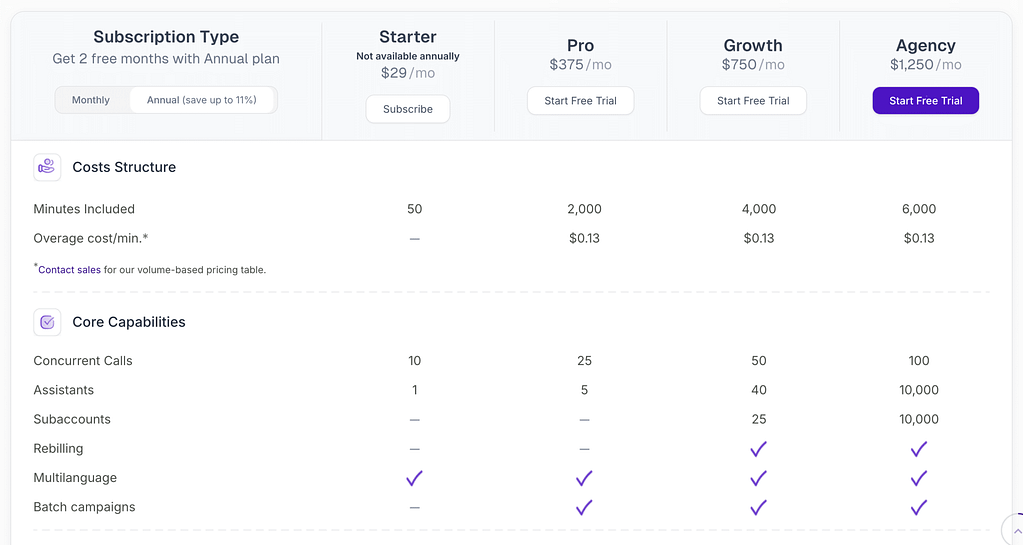Click the Costs Structure hand-coin icon
The height and width of the screenshot is (545, 1023).
(47, 167)
